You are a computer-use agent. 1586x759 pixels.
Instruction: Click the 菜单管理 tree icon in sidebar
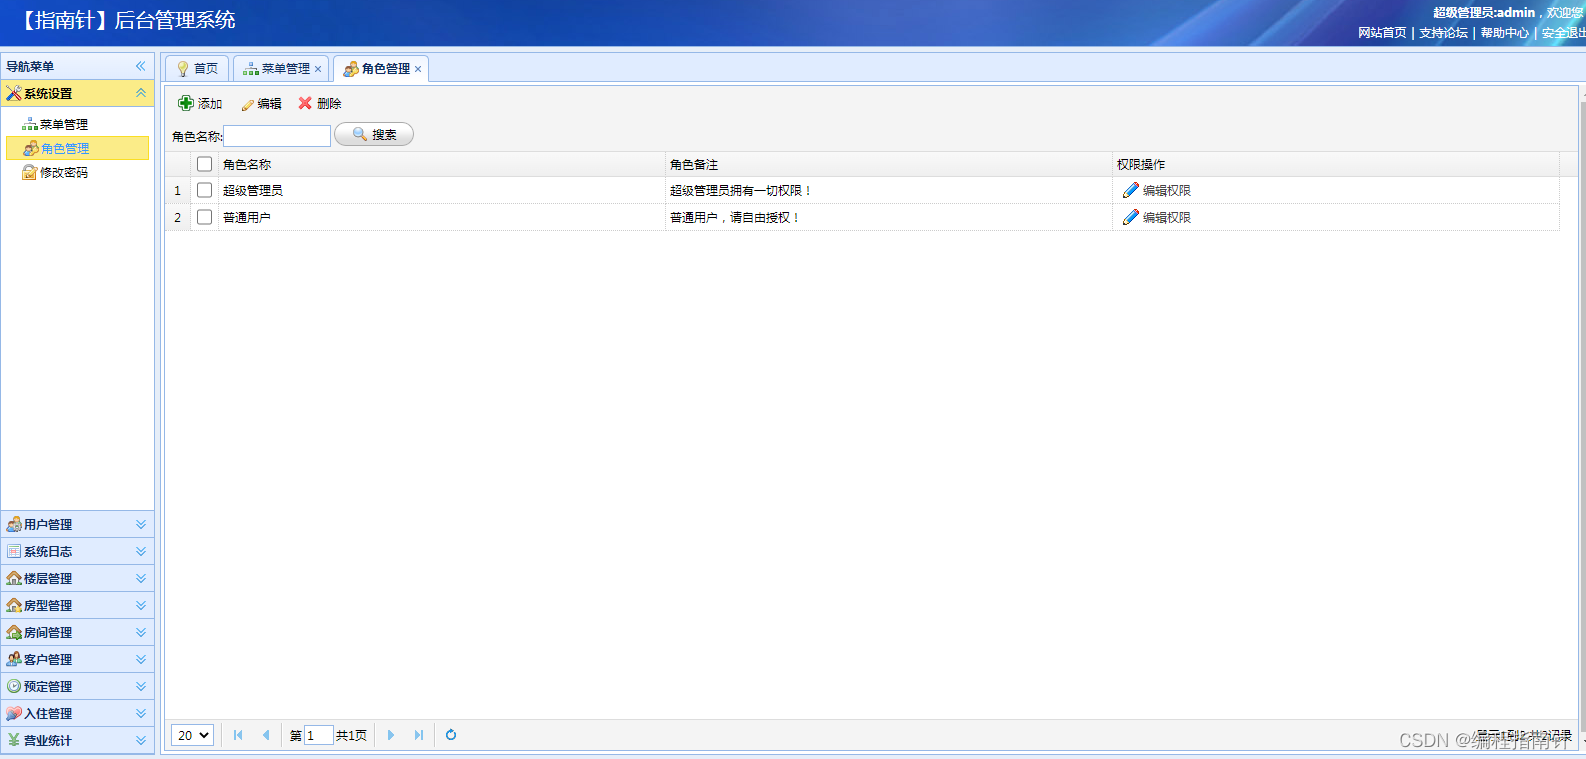30,124
